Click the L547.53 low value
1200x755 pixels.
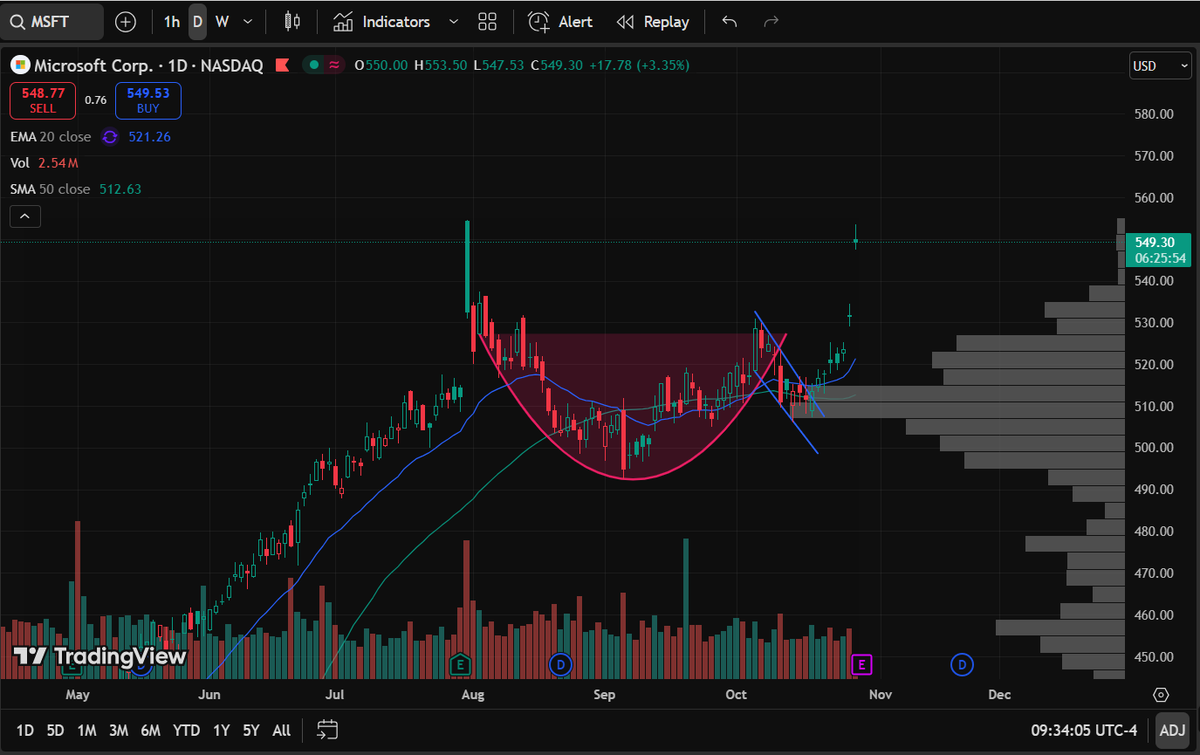(x=500, y=65)
